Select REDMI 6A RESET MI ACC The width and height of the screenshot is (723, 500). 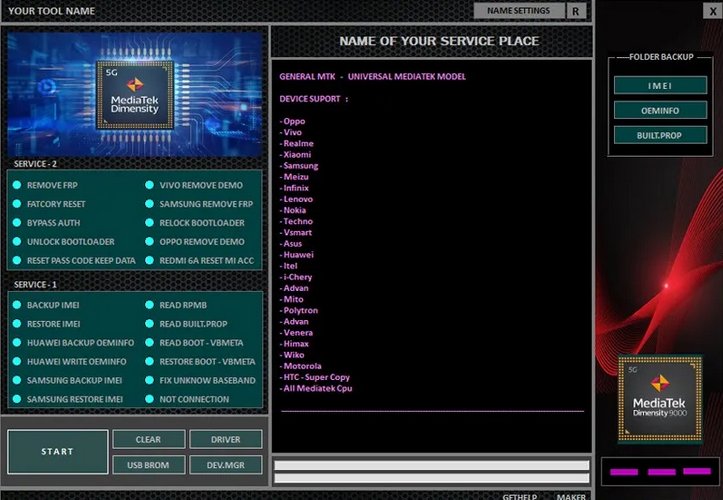coord(200,261)
